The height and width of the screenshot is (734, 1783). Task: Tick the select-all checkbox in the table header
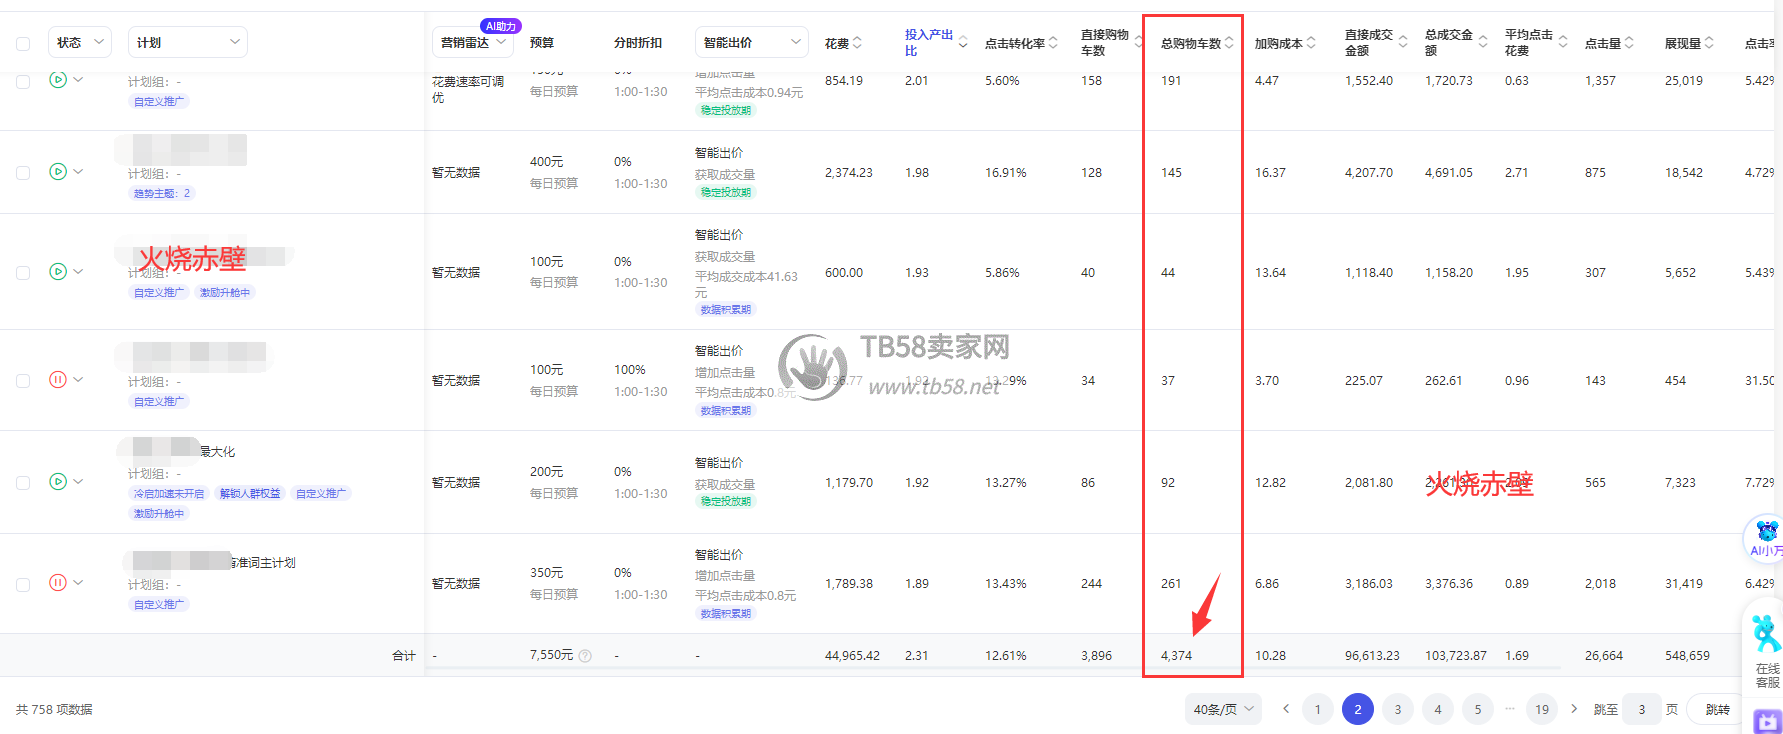23,43
